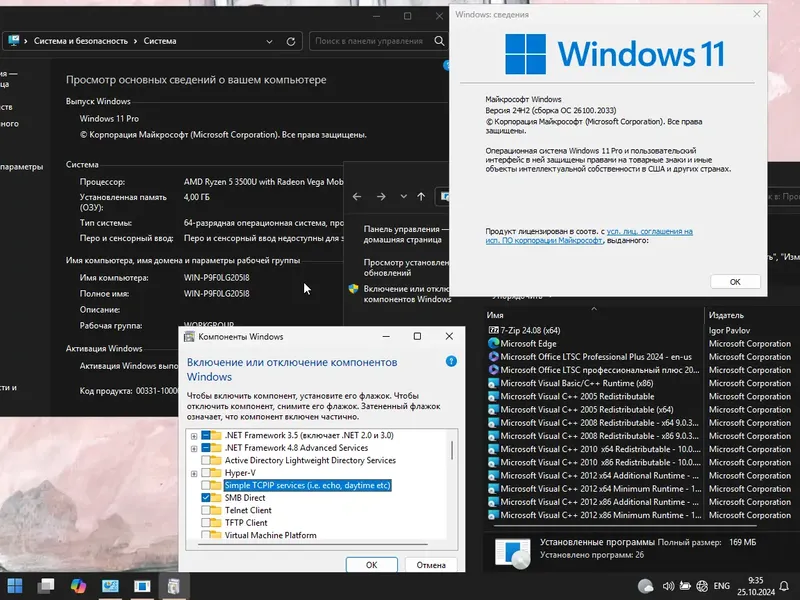This screenshot has width=800, height=600.
Task: Open the notification bell
Action: (x=784, y=586)
